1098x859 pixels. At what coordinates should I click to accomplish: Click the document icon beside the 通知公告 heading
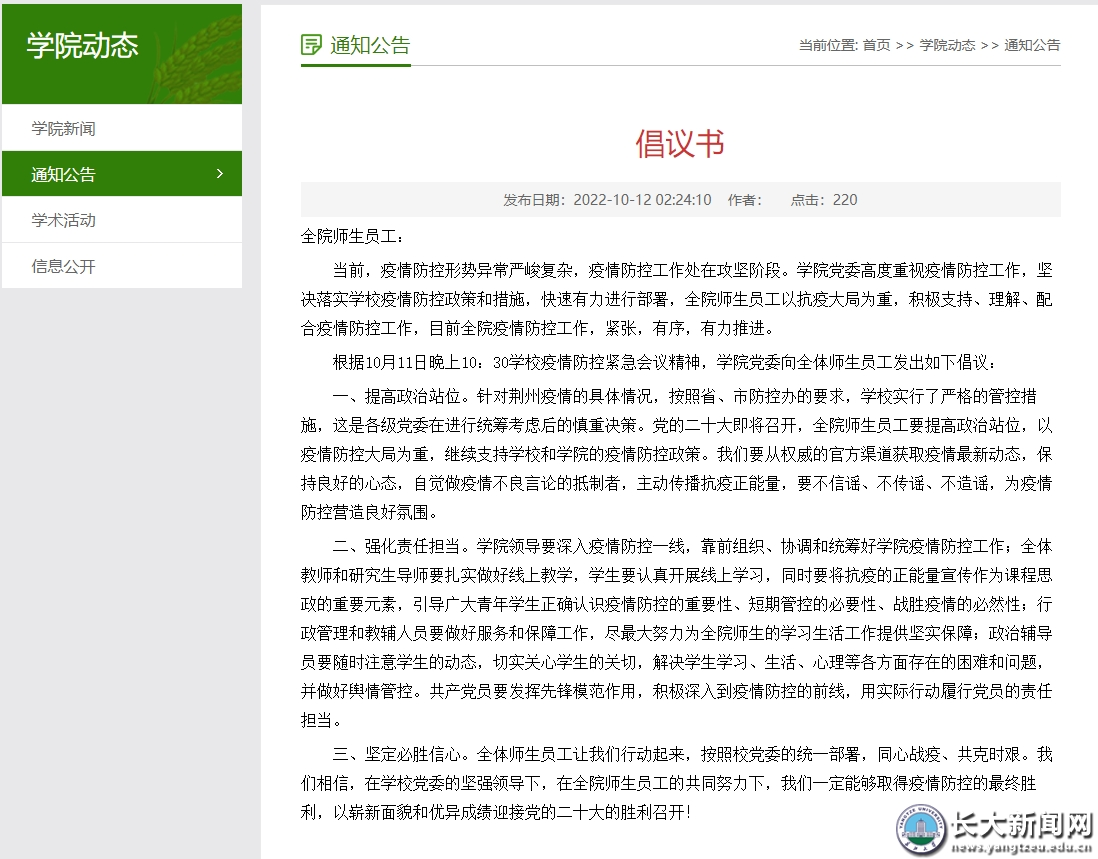[312, 45]
